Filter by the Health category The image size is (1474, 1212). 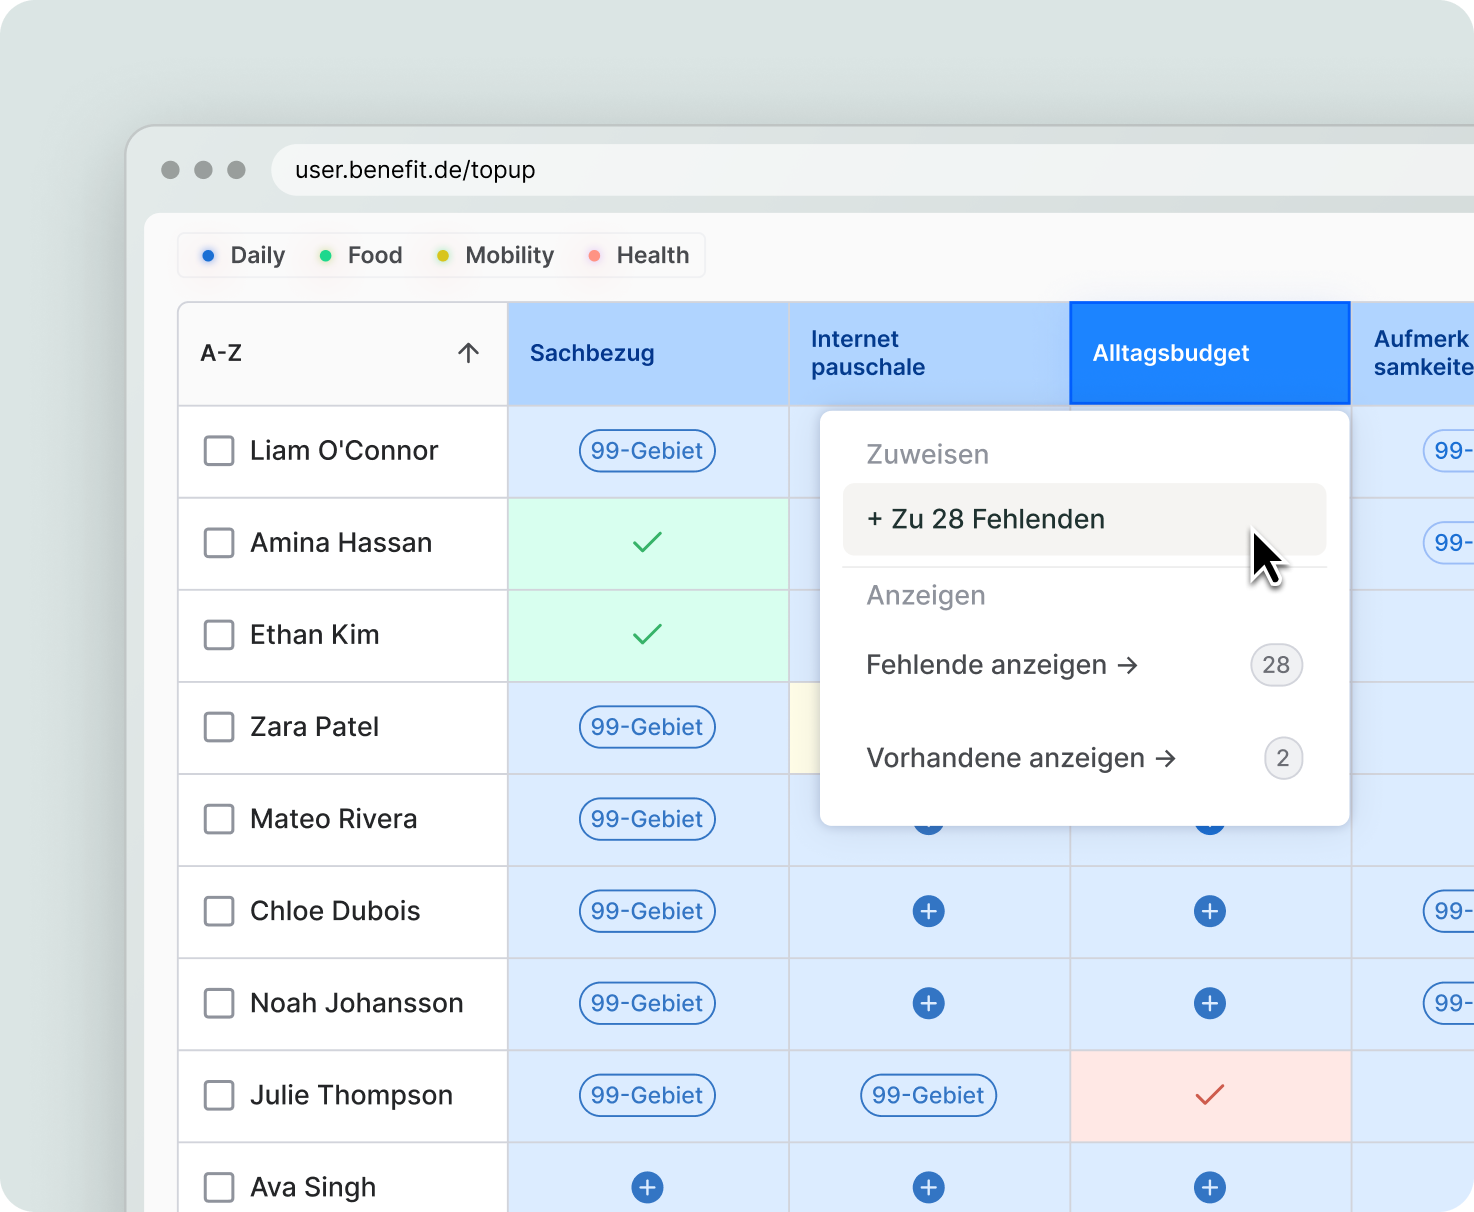pos(638,255)
